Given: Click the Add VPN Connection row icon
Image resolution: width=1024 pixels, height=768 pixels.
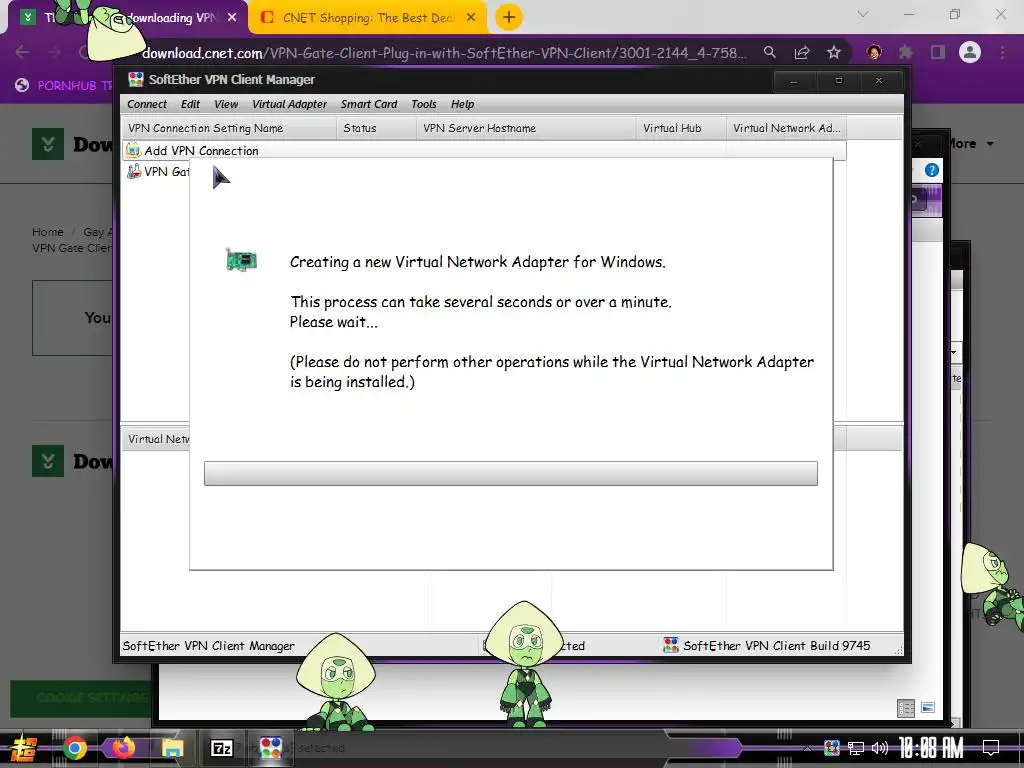Looking at the screenshot, I should pos(133,151).
